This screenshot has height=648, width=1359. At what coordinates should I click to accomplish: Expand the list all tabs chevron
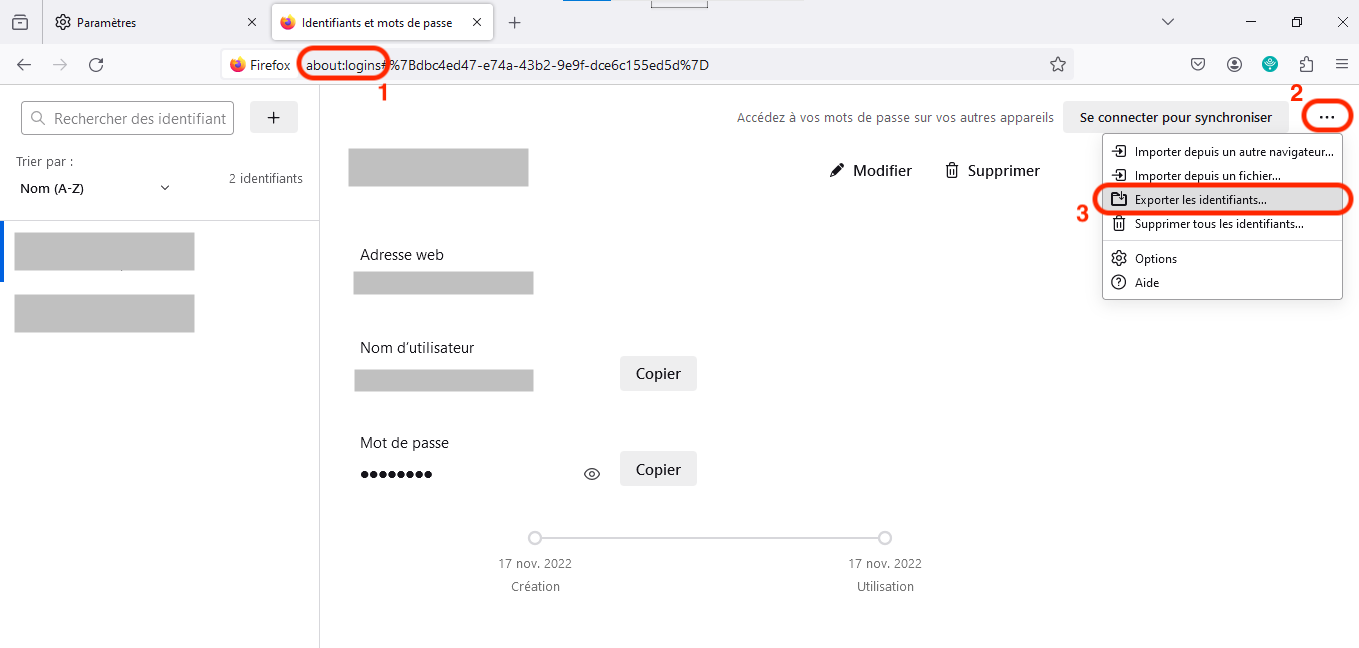(1167, 22)
